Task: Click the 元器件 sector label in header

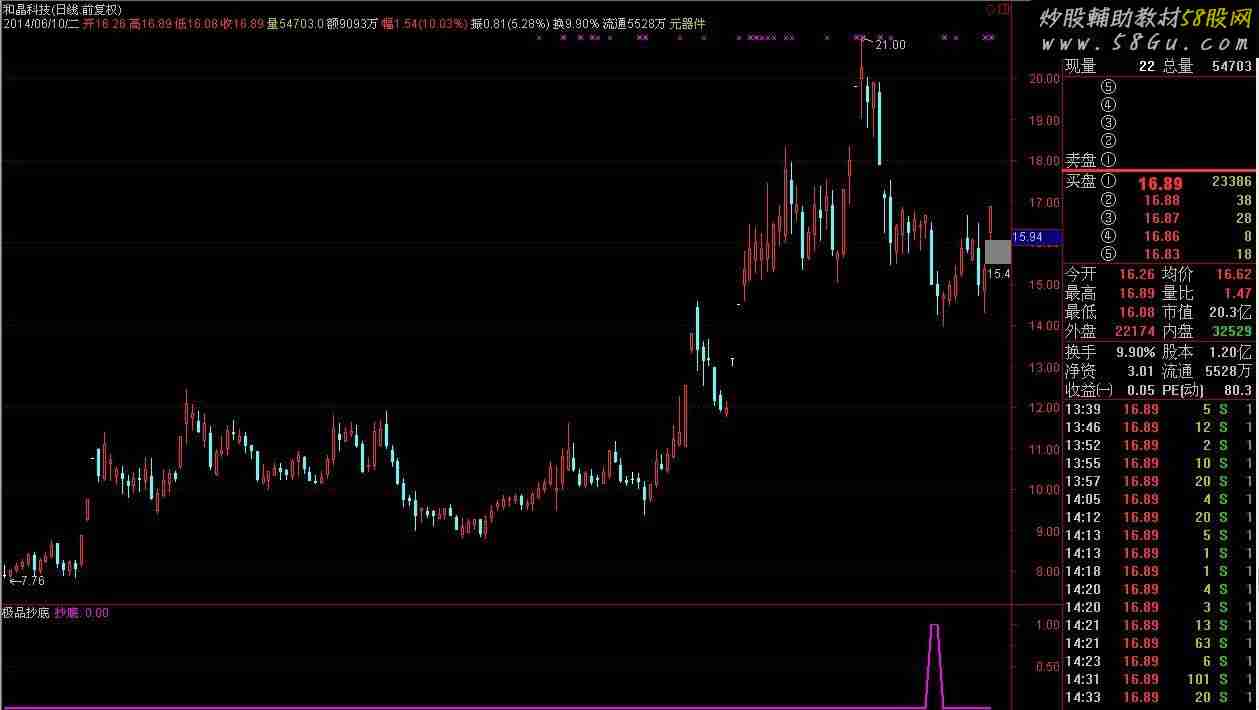Action: point(687,23)
